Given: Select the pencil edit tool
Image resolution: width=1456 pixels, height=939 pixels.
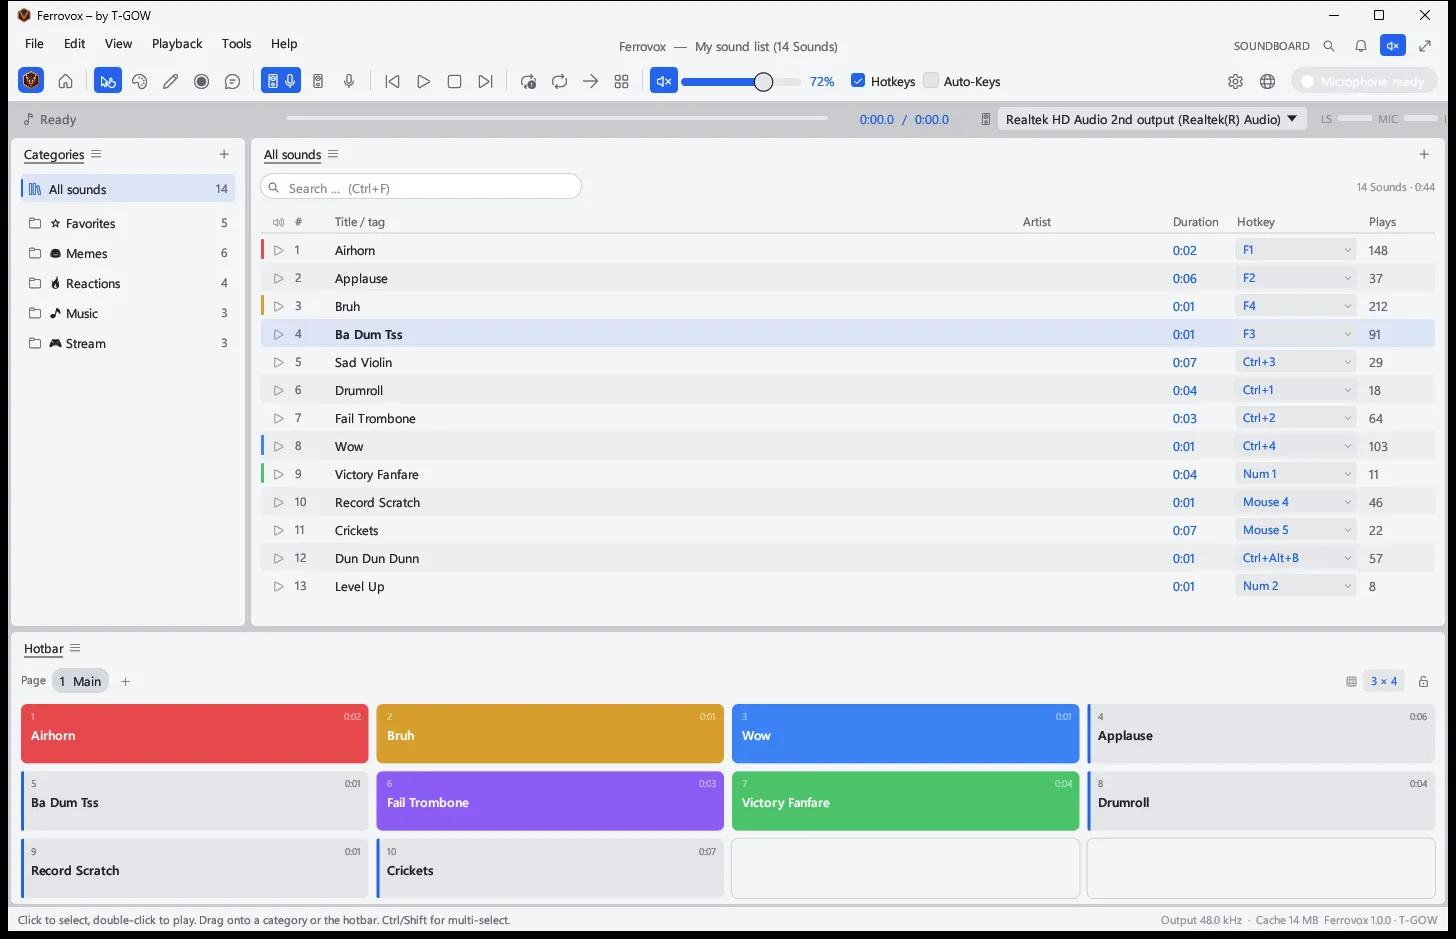Looking at the screenshot, I should (x=171, y=81).
